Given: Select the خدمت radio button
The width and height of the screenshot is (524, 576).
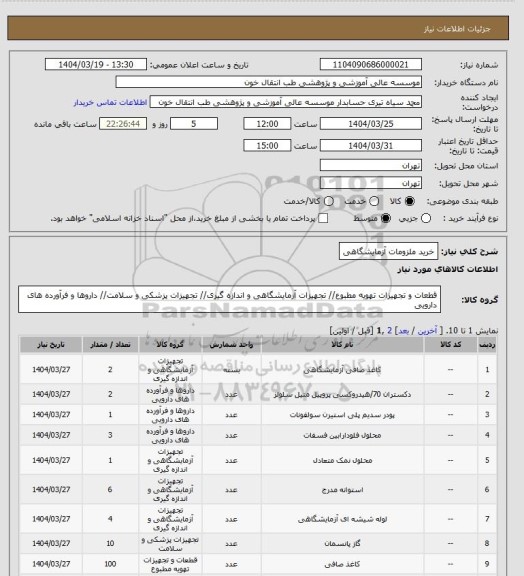Looking at the screenshot, I should [x=374, y=201].
